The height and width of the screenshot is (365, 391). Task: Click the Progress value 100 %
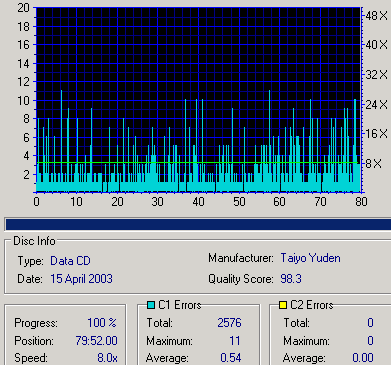click(102, 323)
